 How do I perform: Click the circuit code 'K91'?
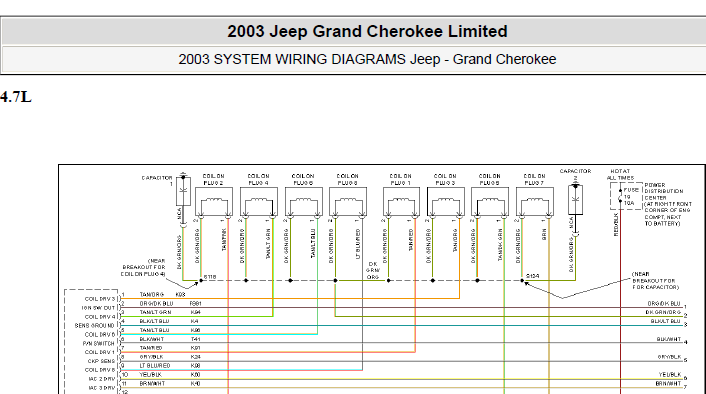(x=195, y=348)
